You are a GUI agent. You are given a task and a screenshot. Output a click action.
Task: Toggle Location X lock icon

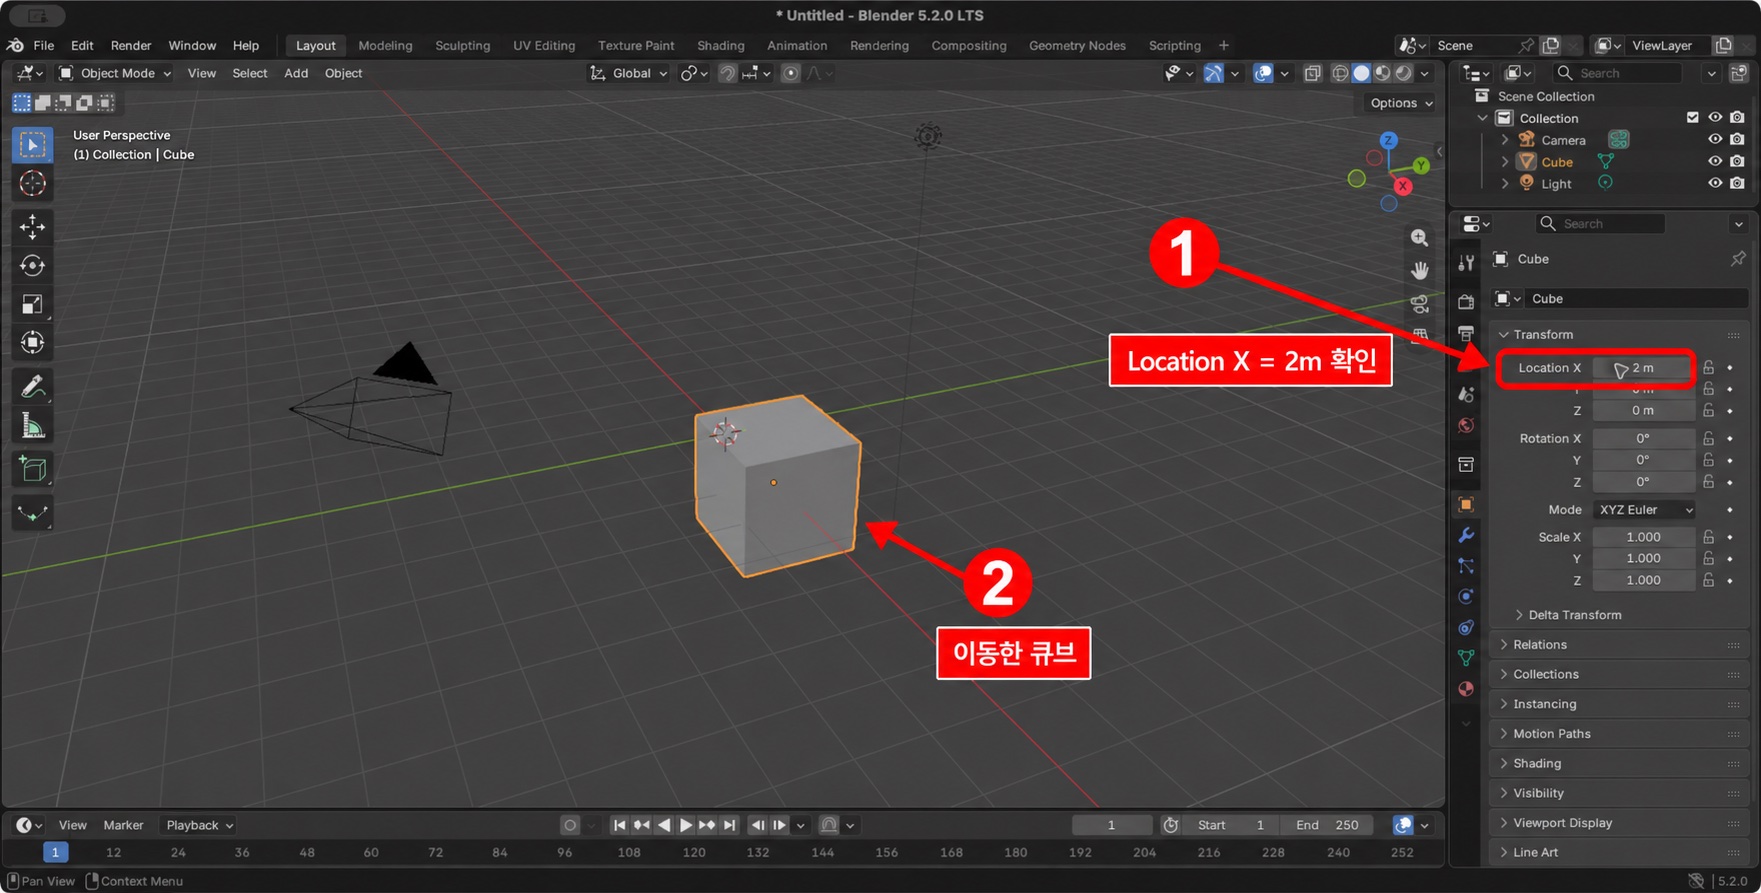[1709, 368]
